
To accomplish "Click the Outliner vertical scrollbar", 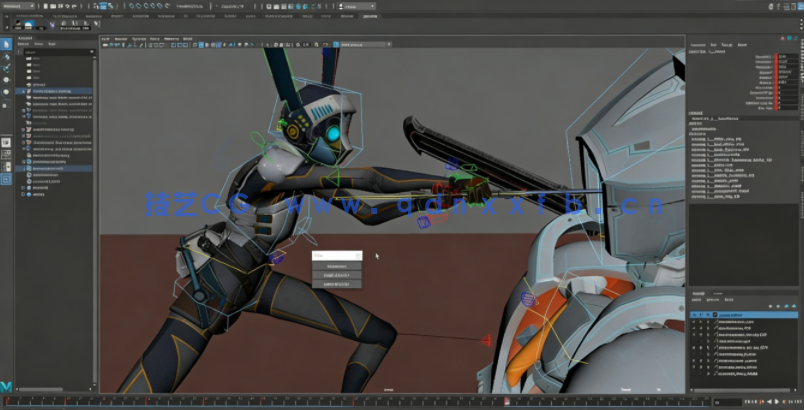I will [95, 220].
